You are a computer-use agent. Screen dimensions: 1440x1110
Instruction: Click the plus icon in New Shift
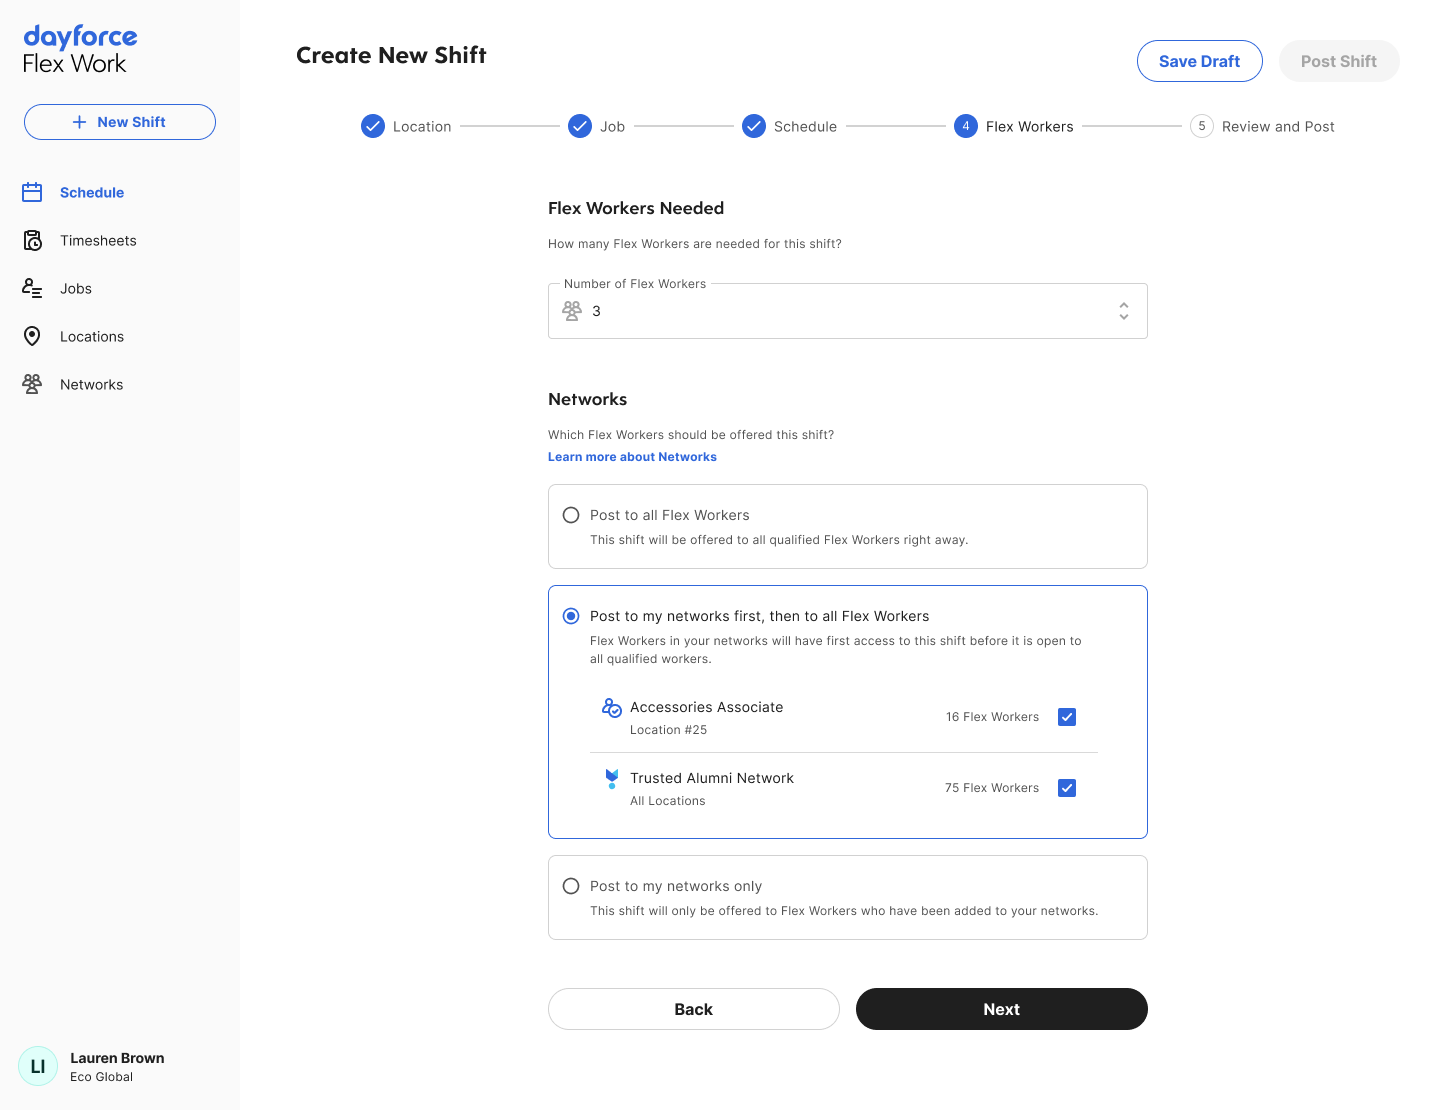coord(80,122)
